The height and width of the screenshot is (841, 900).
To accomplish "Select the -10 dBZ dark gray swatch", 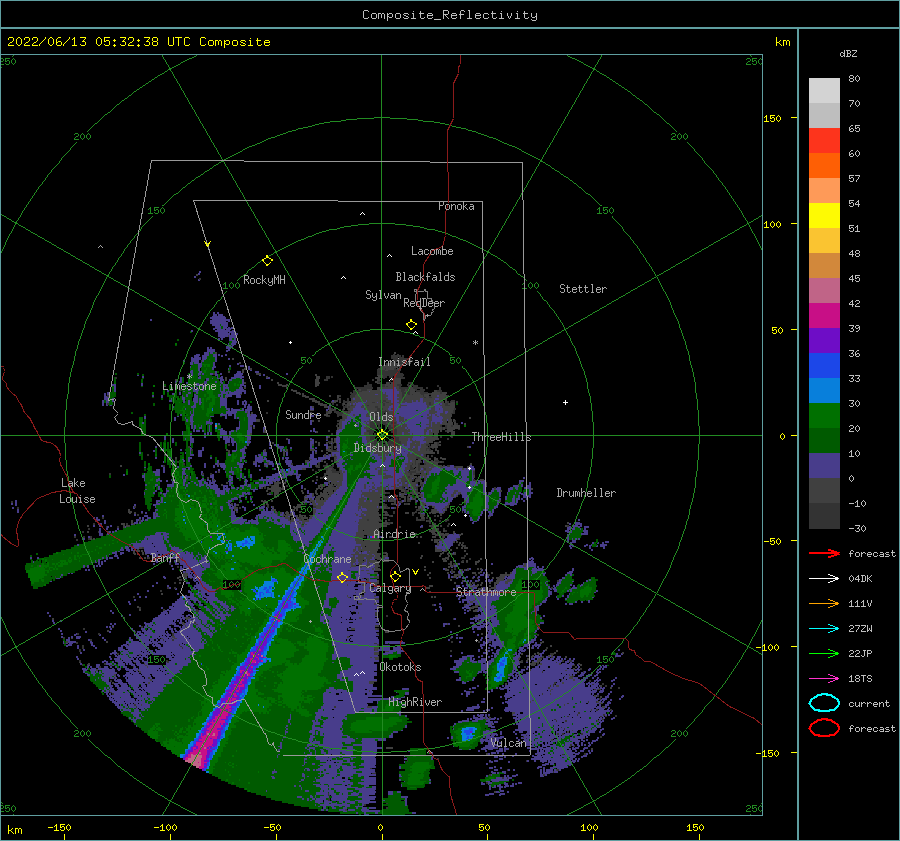I will click(x=824, y=515).
